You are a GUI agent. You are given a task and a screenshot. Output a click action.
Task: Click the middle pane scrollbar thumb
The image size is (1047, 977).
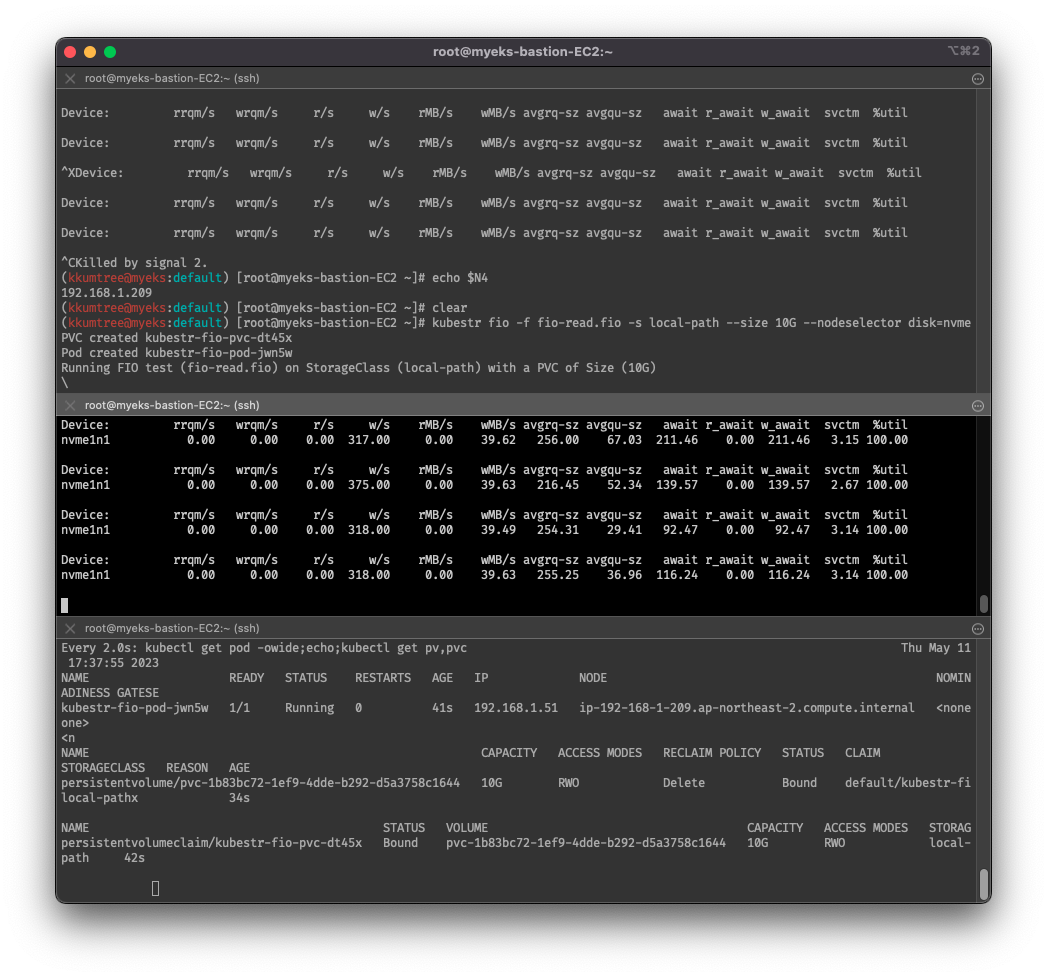pos(984,604)
